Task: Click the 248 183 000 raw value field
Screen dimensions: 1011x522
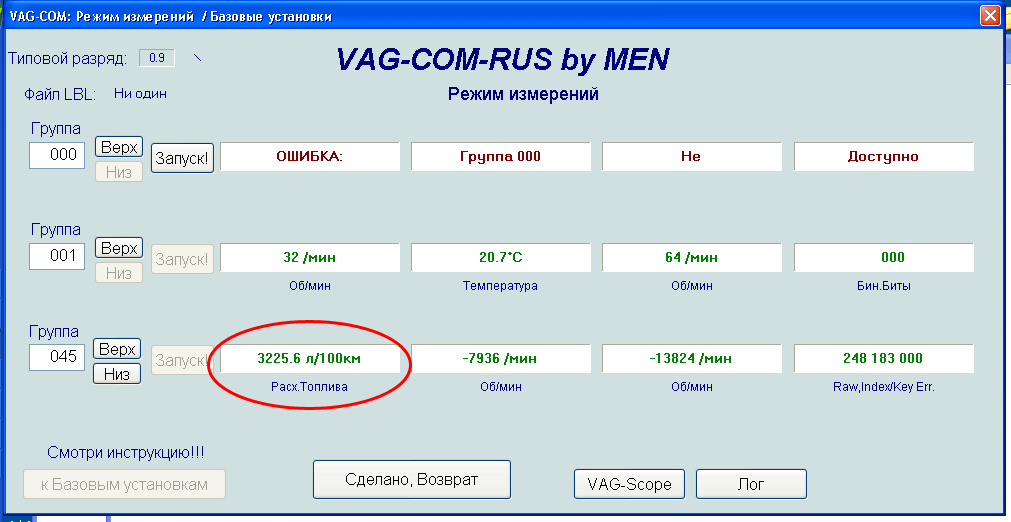Action: (x=883, y=358)
